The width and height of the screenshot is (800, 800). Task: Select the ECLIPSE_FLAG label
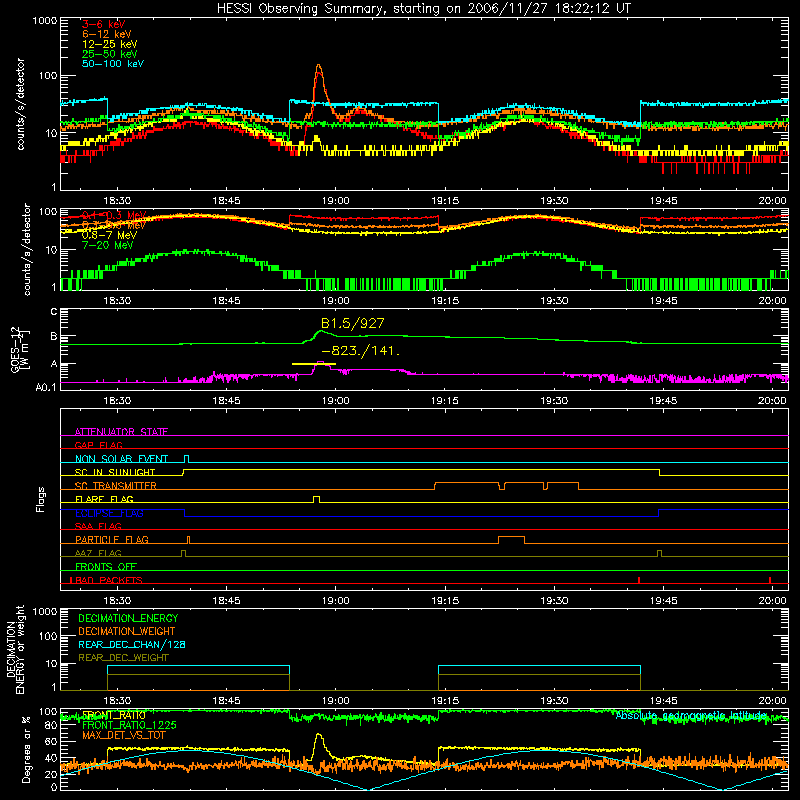pyautogui.click(x=109, y=513)
